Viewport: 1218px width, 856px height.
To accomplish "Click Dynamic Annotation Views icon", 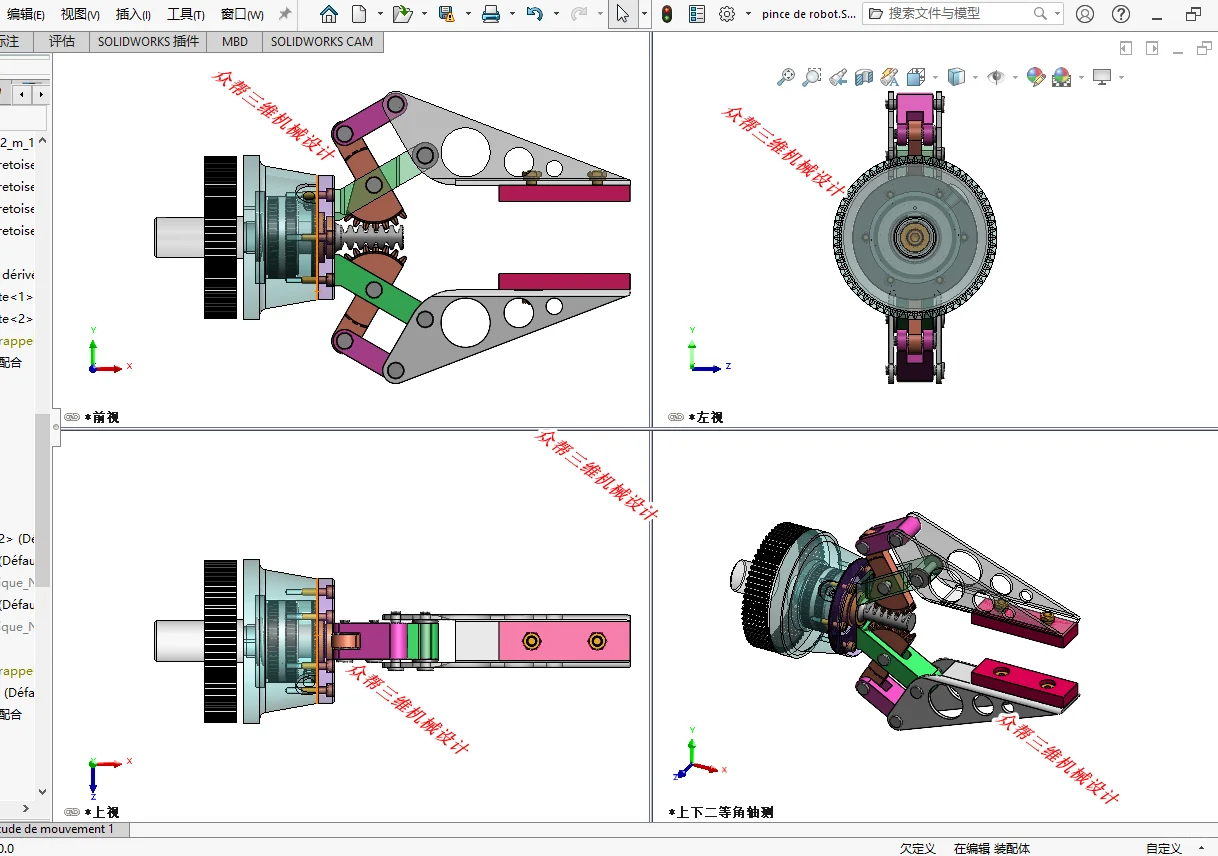I will (x=890, y=77).
